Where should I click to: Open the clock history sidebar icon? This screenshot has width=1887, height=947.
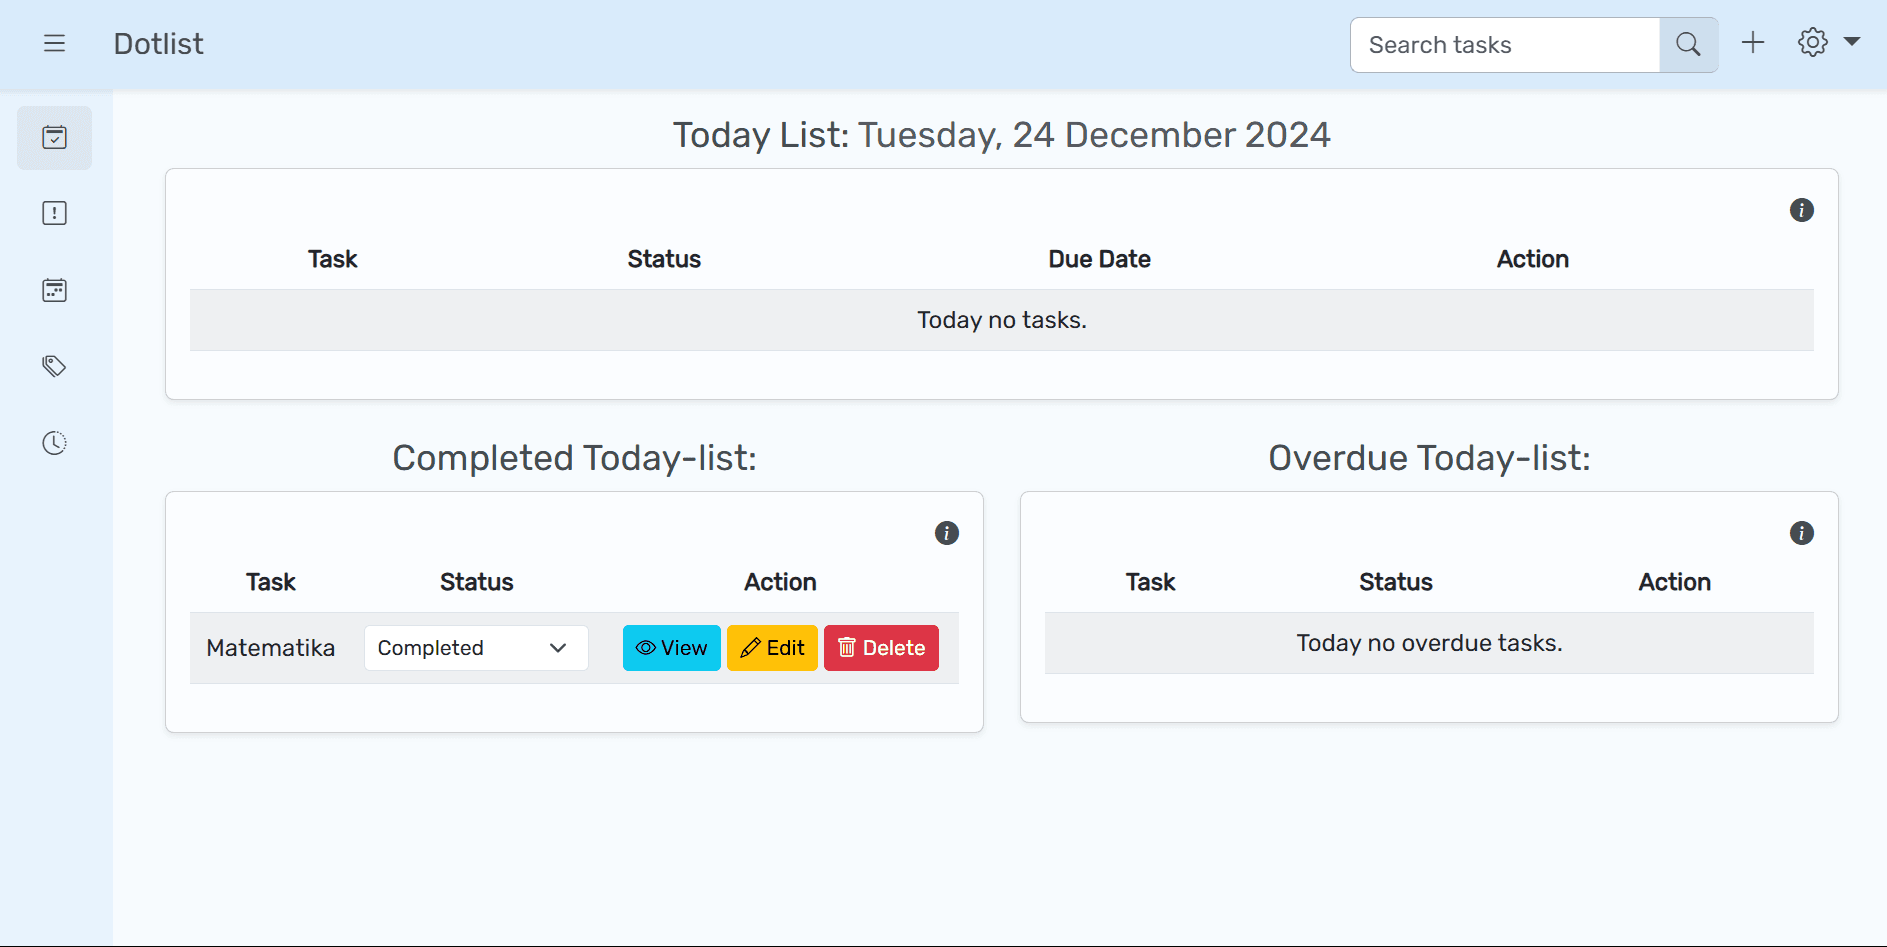55,443
